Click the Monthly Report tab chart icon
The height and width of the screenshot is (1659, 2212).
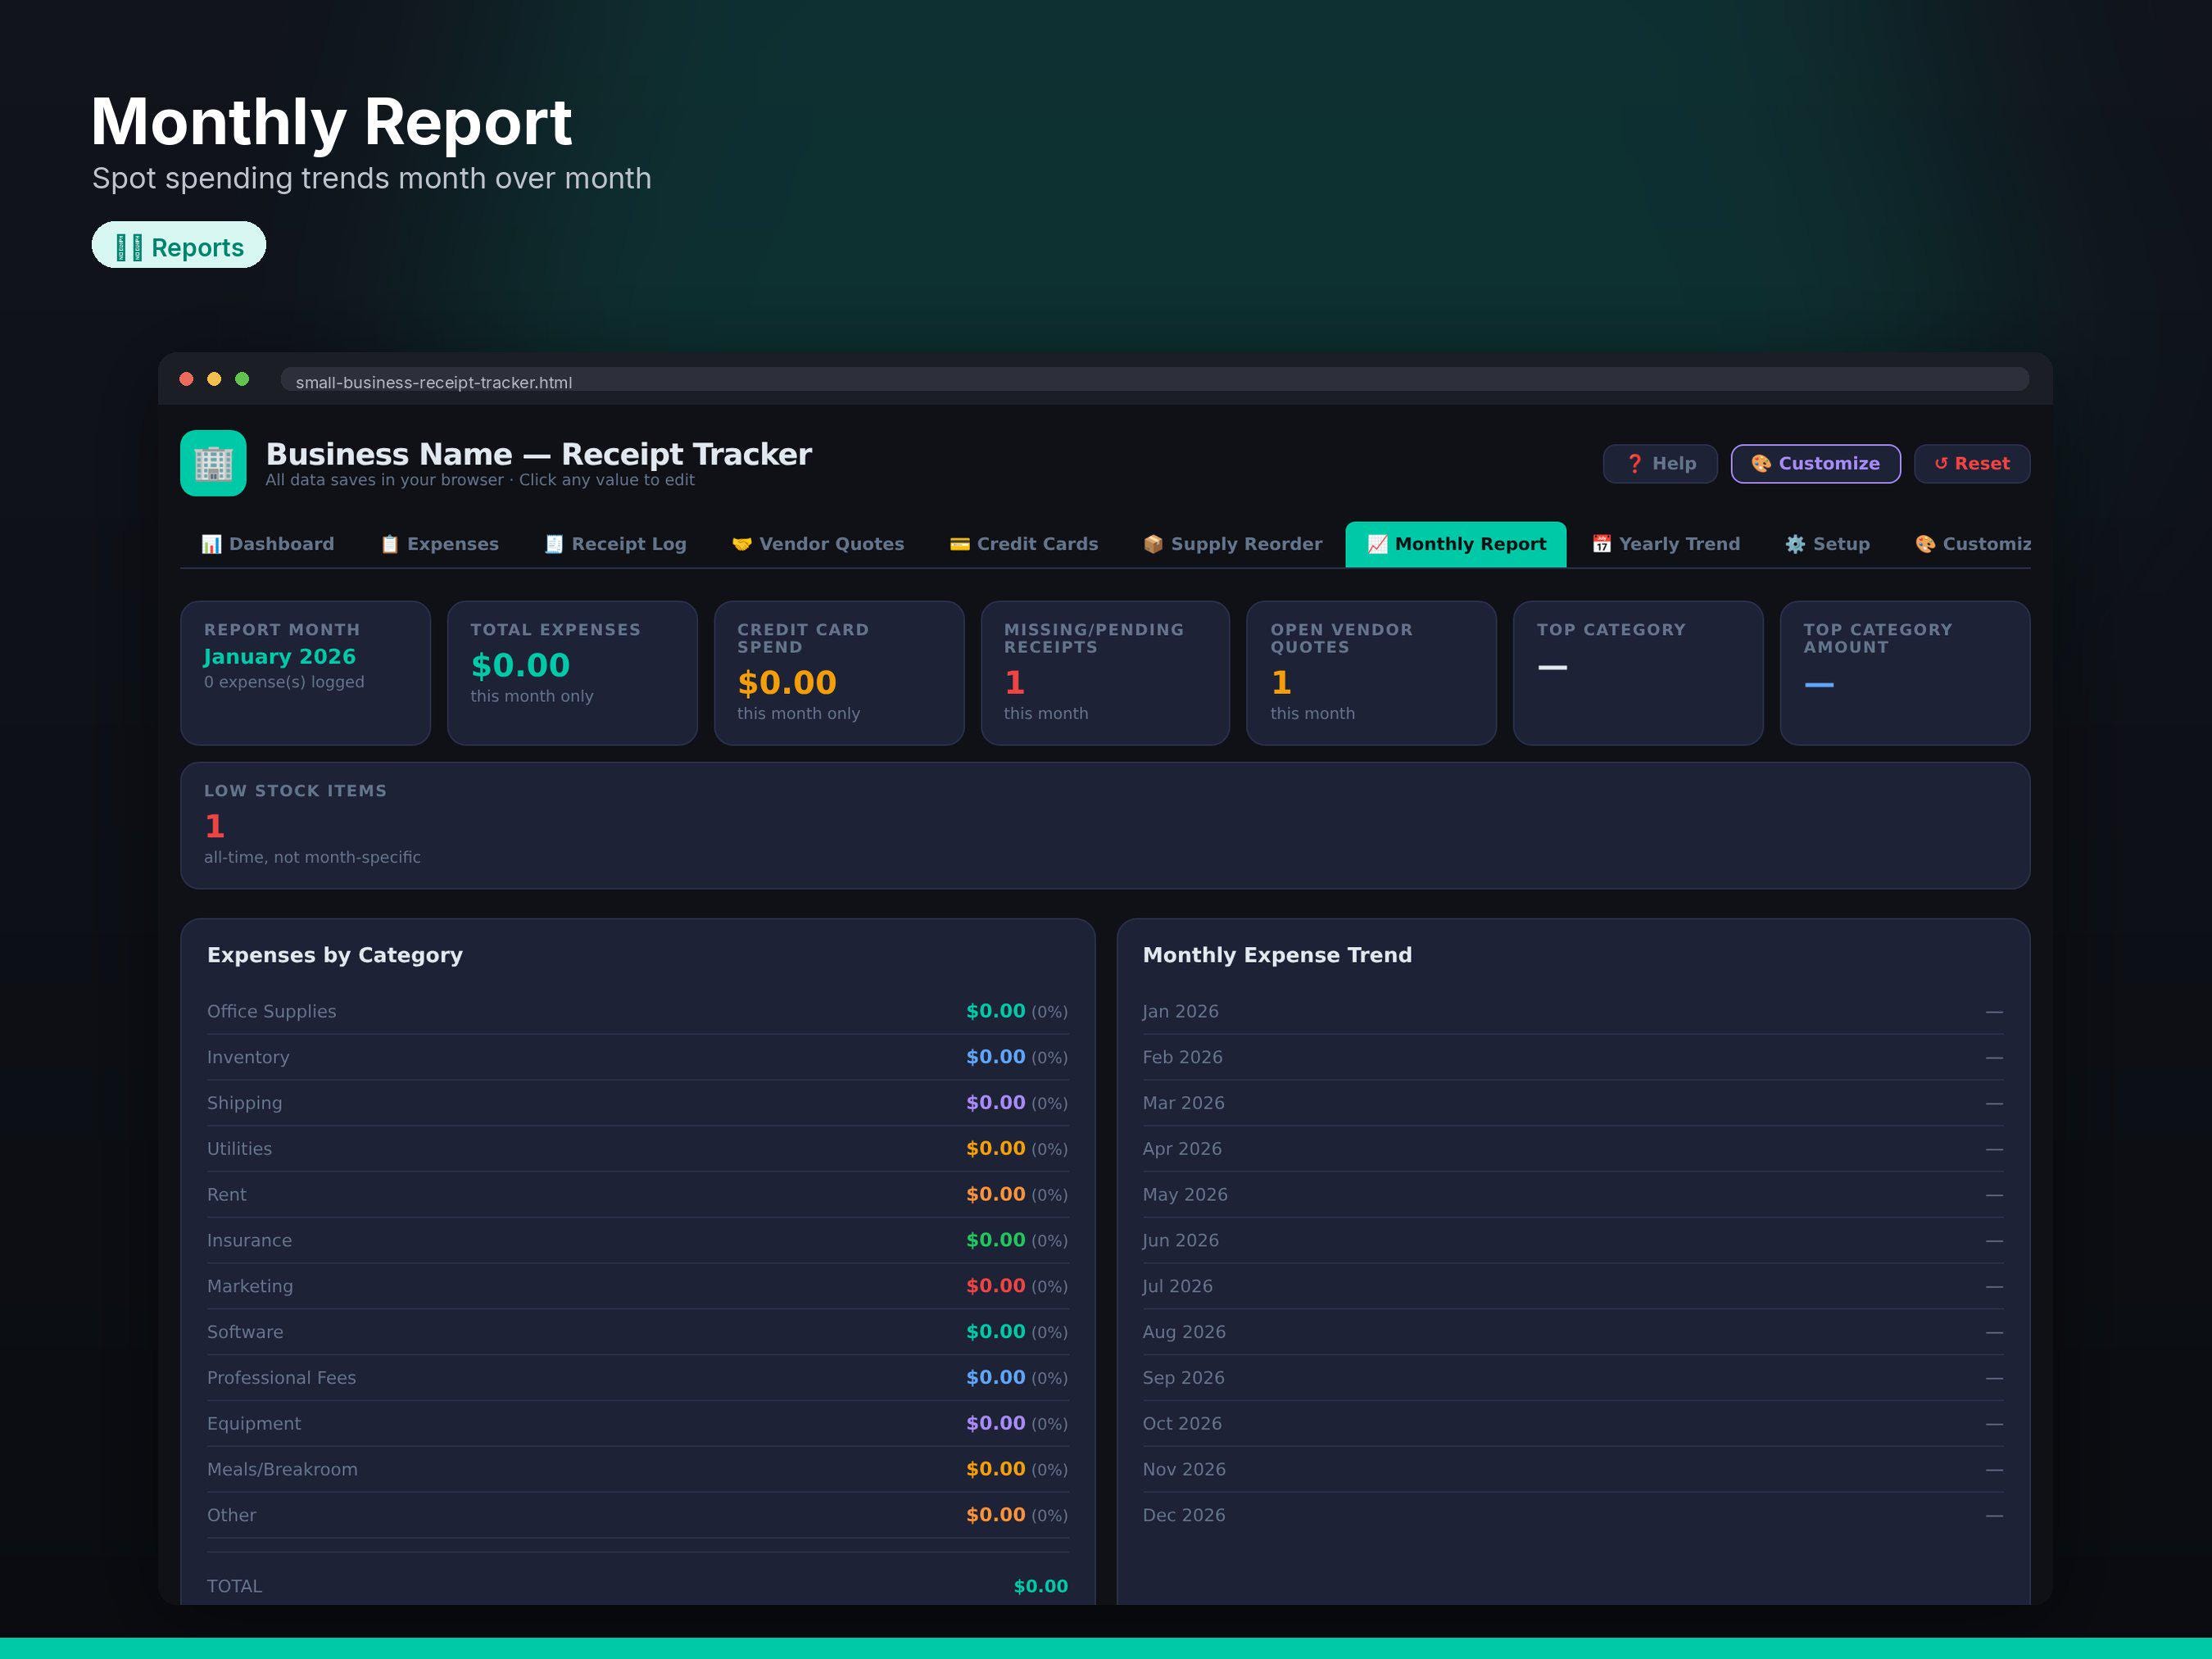click(x=1377, y=544)
